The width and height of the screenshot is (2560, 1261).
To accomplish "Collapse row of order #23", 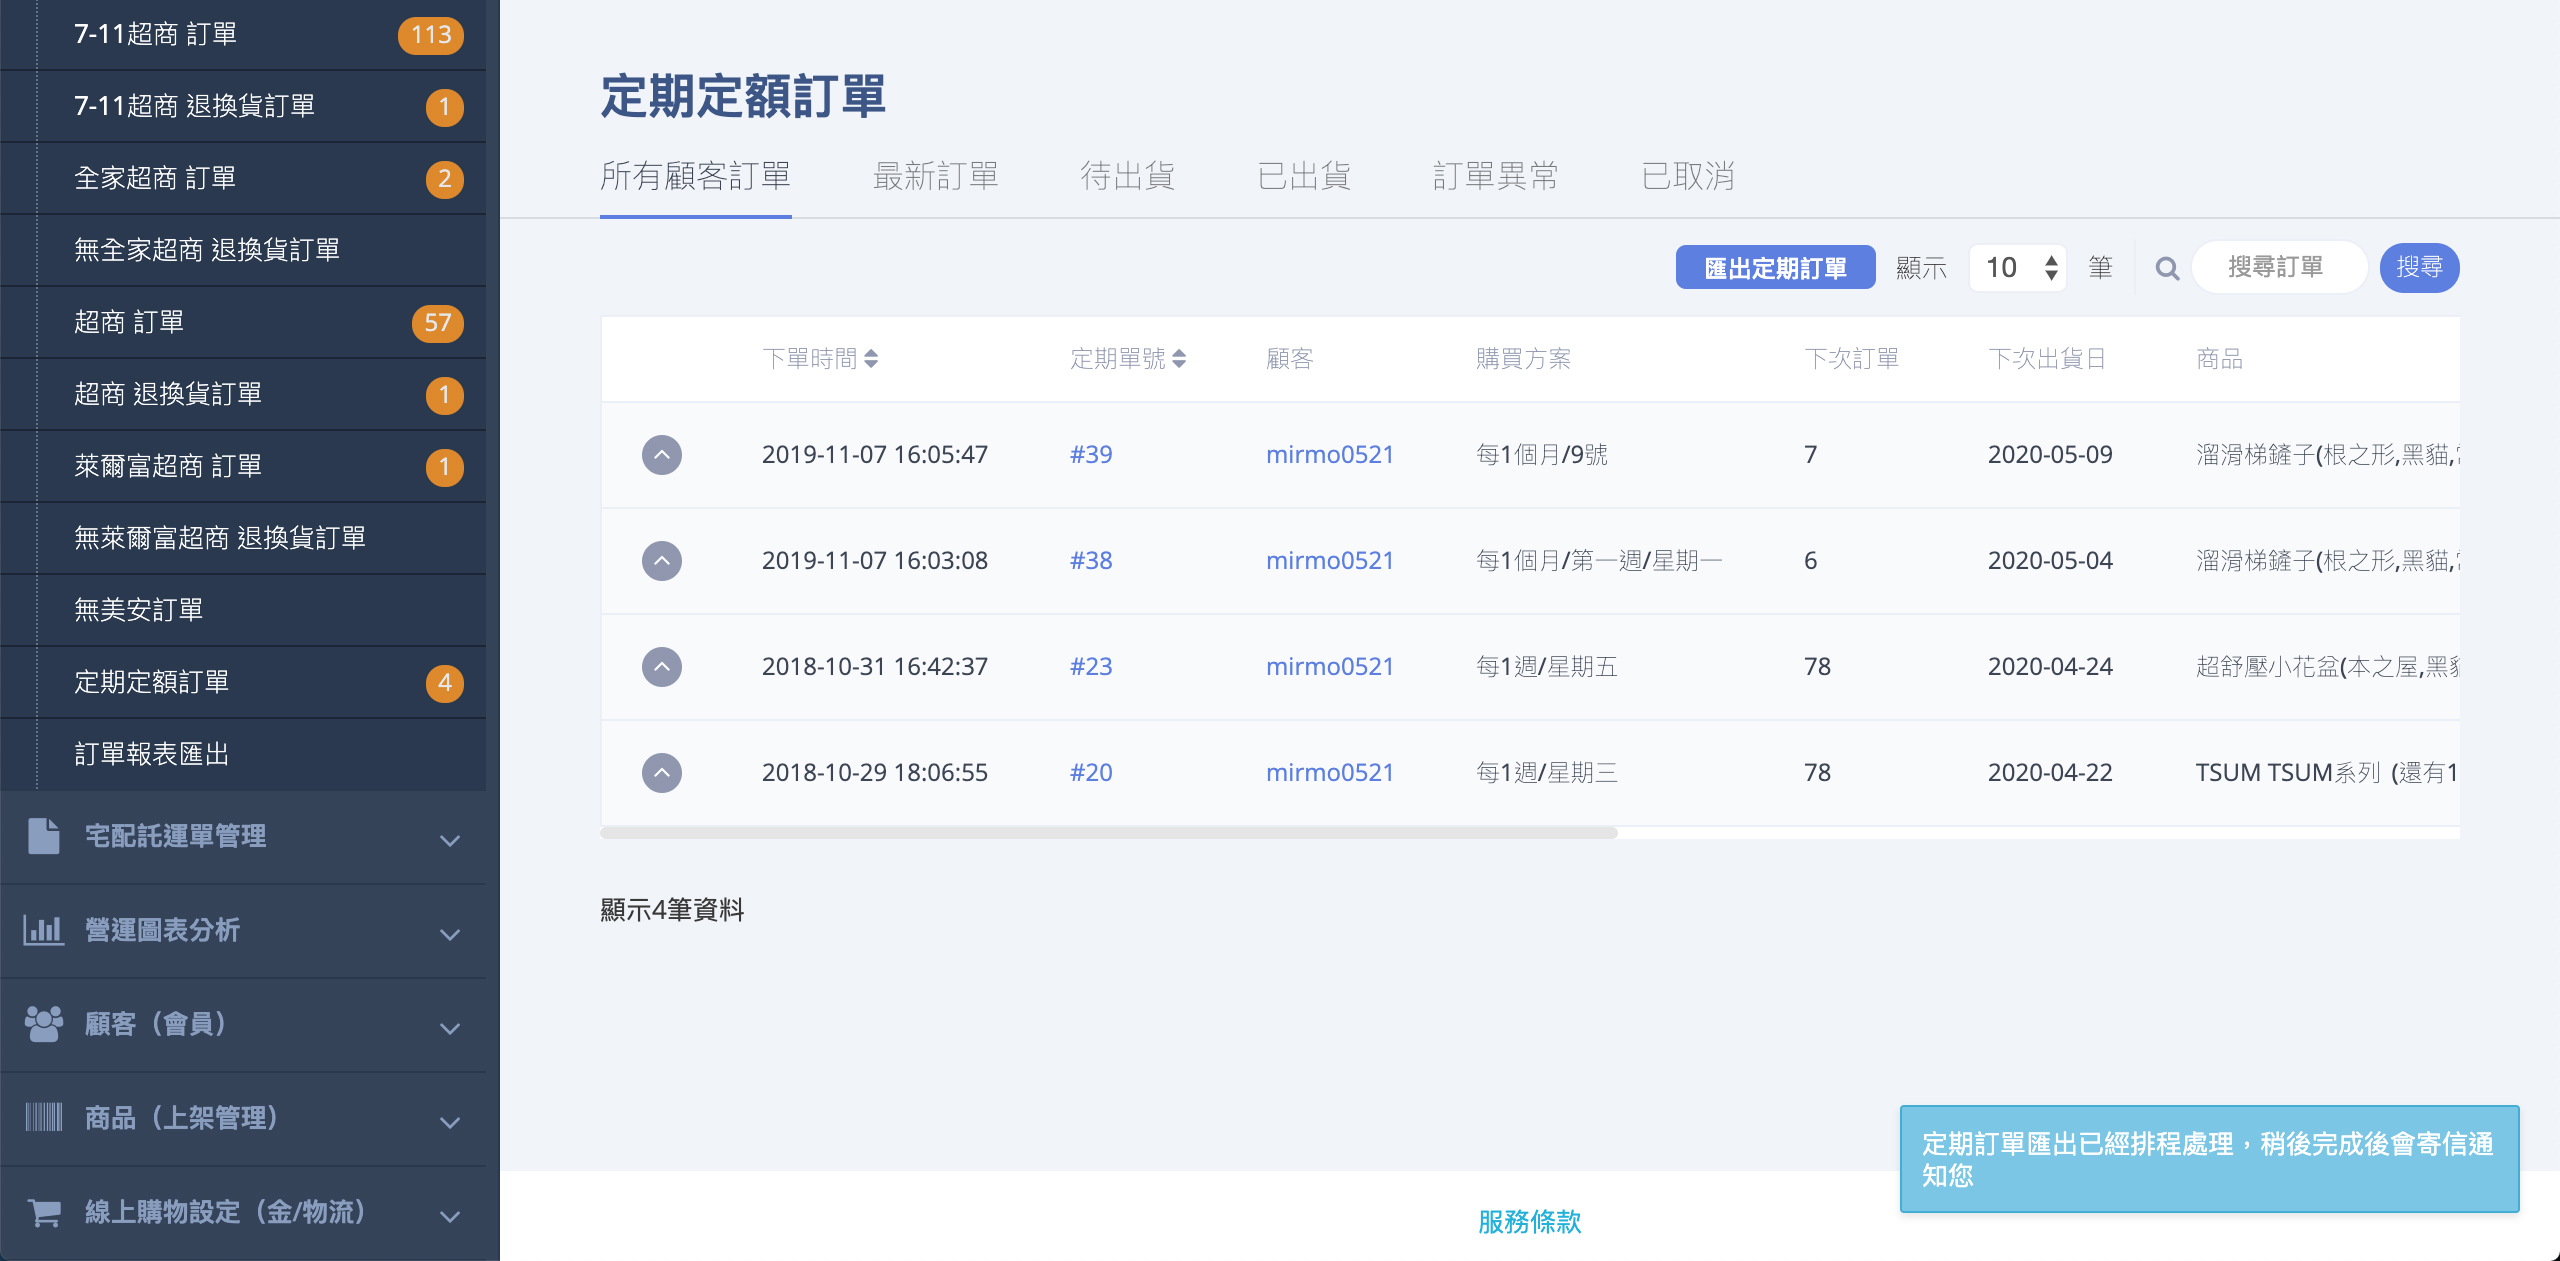I will pyautogui.click(x=662, y=667).
